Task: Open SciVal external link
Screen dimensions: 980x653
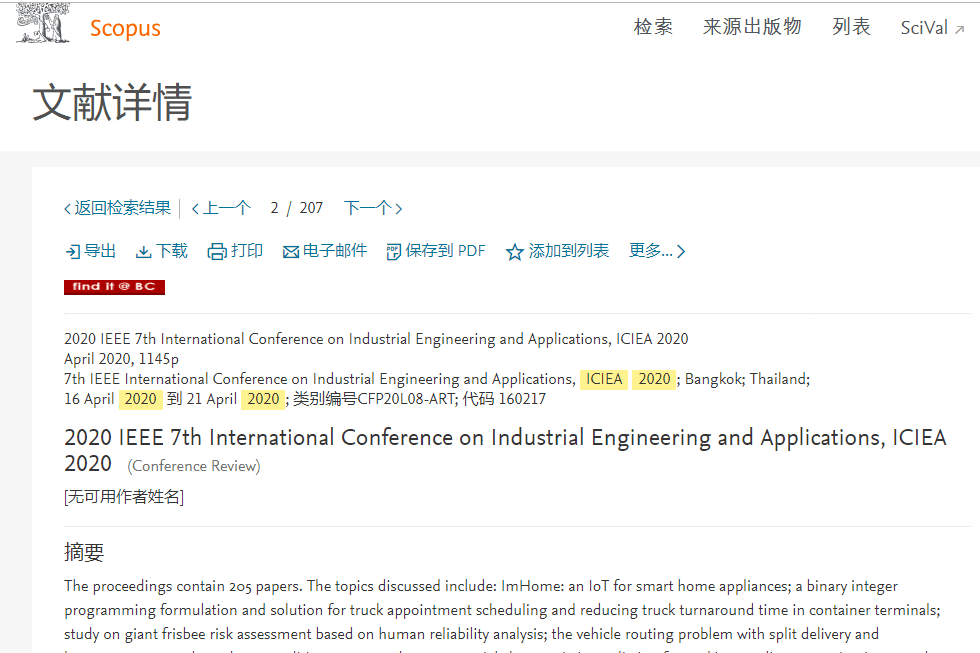Action: pyautogui.click(x=932, y=28)
